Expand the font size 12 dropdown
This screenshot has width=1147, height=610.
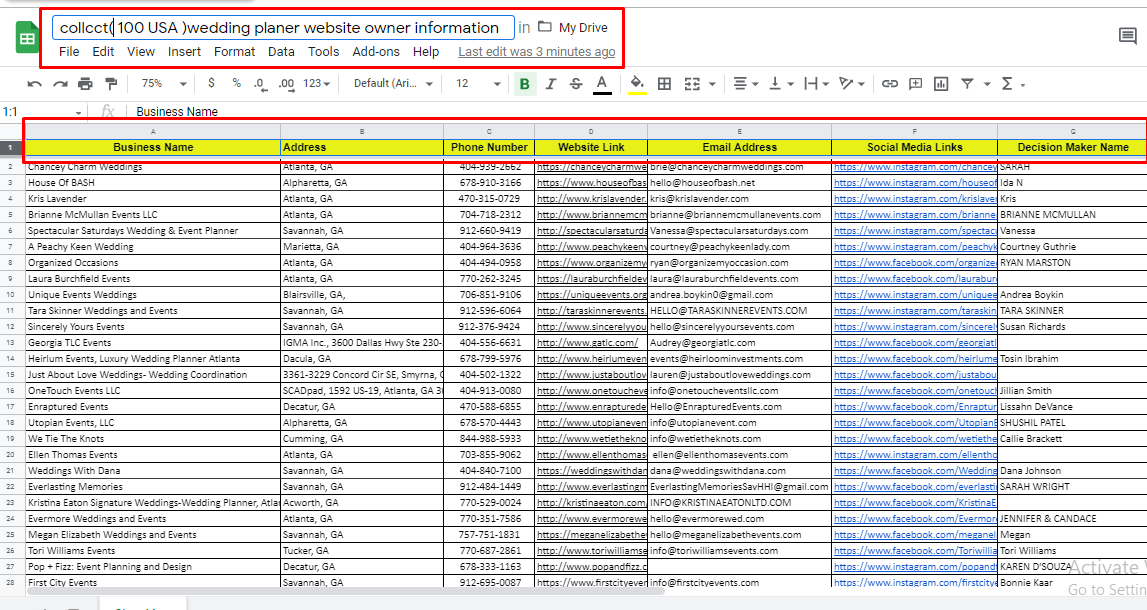[x=477, y=84]
